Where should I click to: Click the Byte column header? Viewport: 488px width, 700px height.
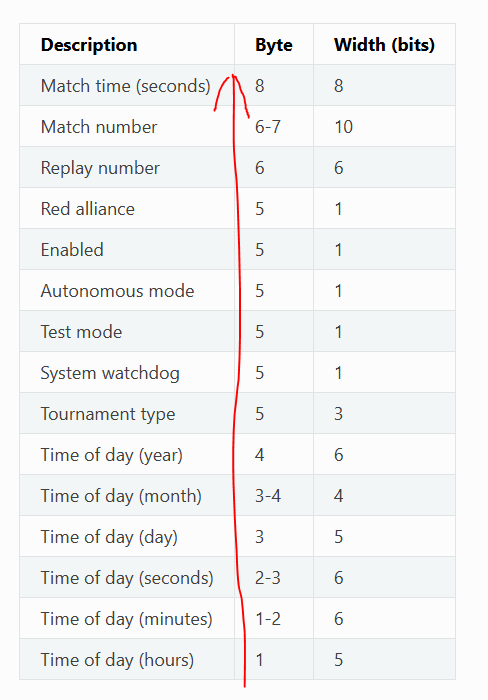pyautogui.click(x=274, y=45)
